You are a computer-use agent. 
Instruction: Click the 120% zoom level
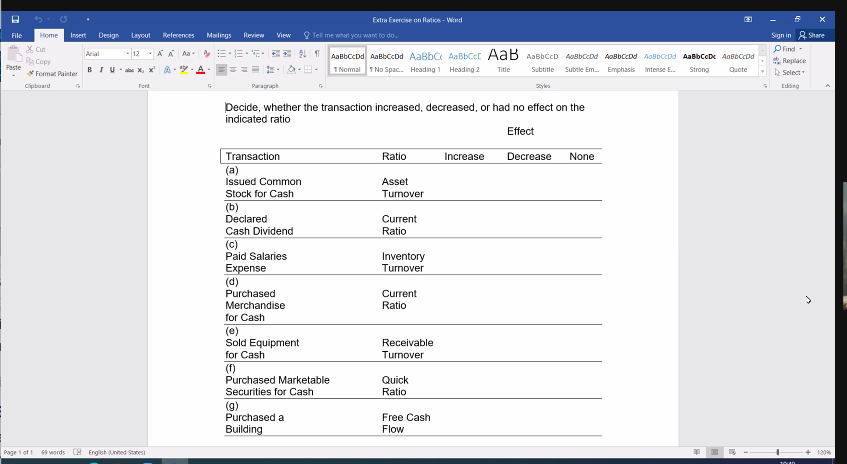824,452
